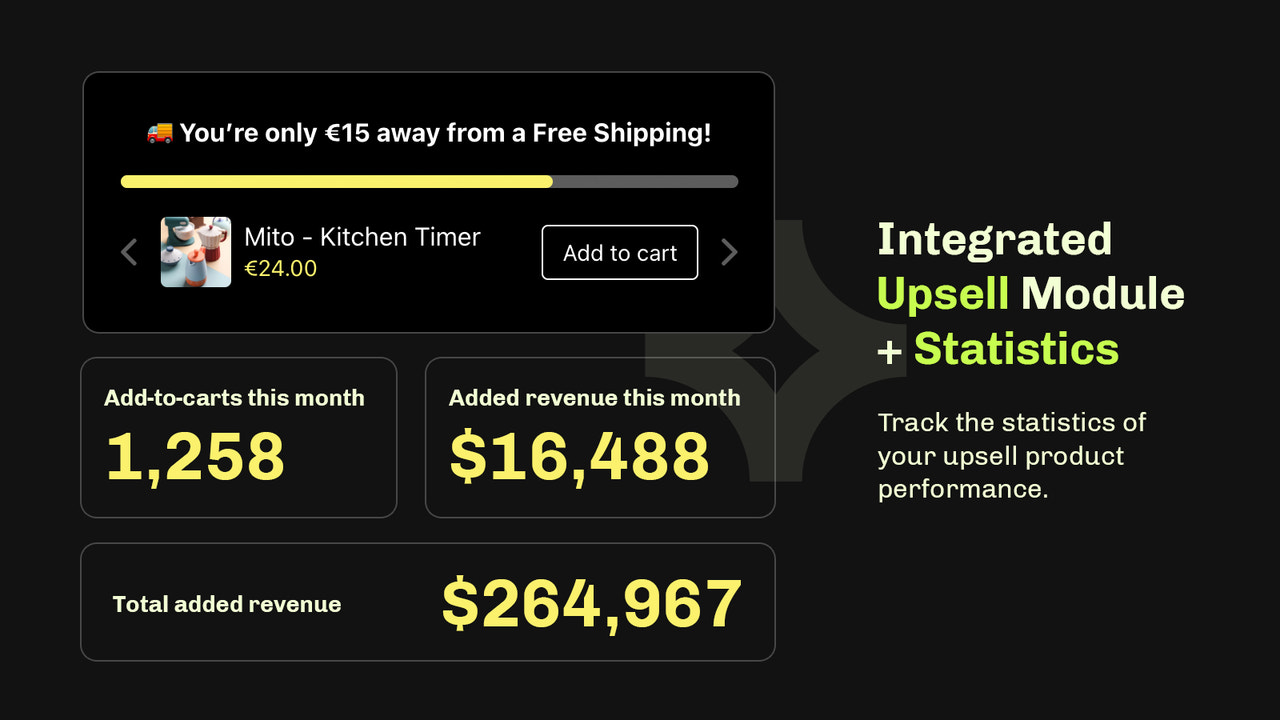This screenshot has width=1280, height=720.
Task: Select the 1,258 statistic value
Action: [193, 456]
